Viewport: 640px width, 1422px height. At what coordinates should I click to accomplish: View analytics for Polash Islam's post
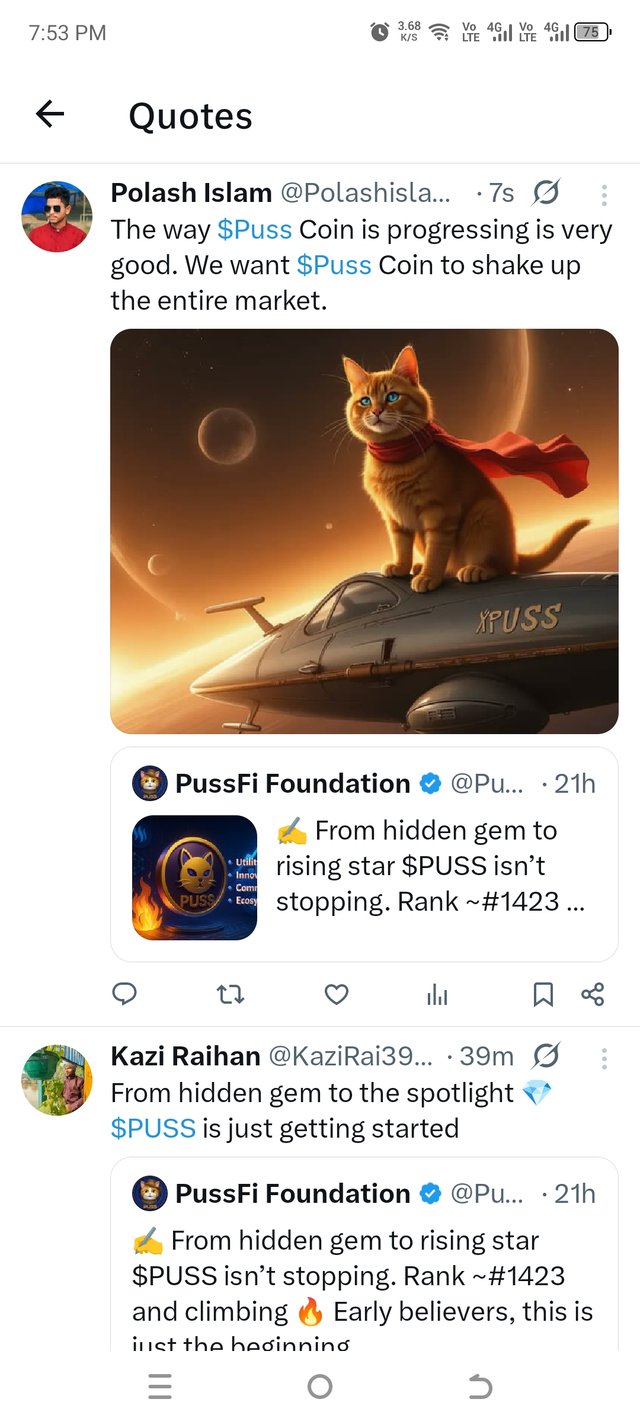pos(437,994)
